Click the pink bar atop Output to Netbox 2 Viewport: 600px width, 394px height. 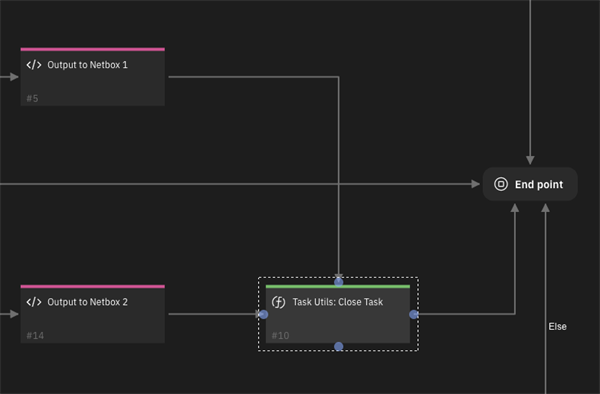tap(93, 287)
